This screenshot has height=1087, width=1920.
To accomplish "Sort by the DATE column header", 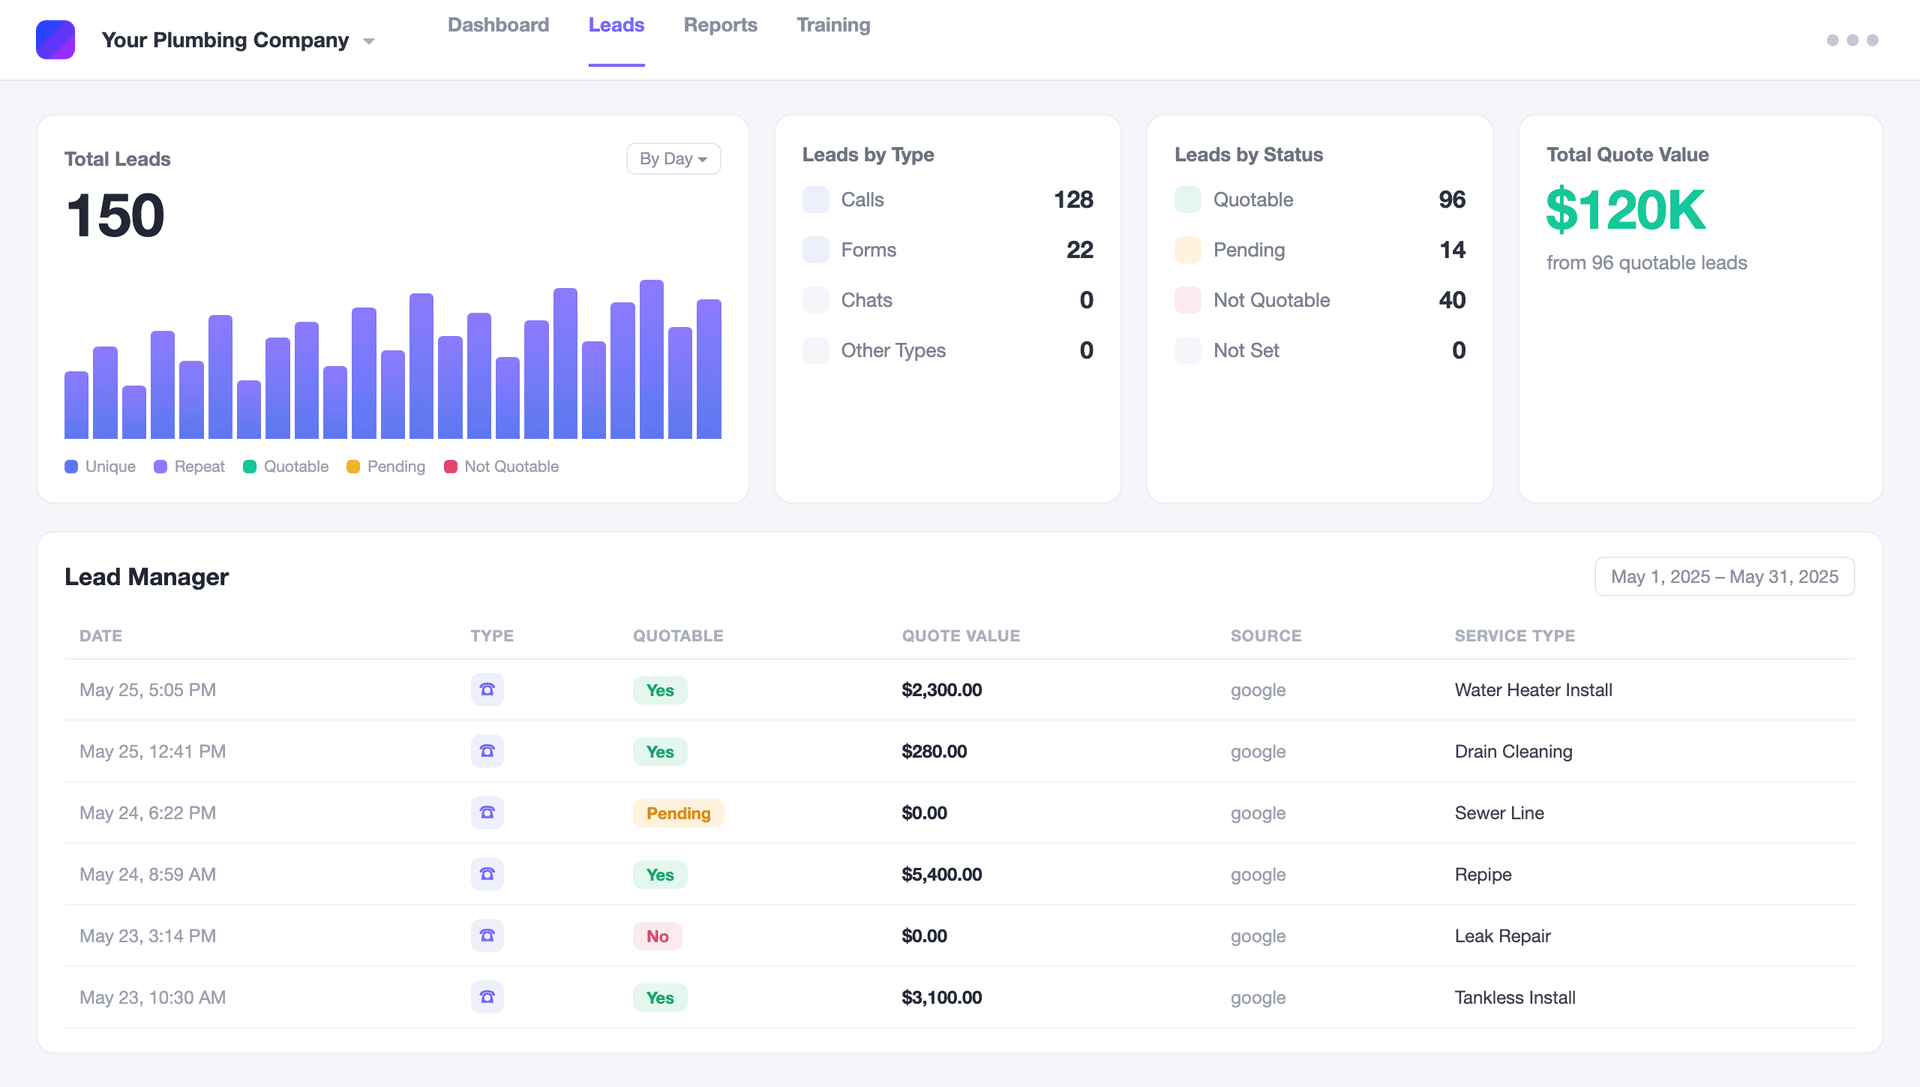I will point(101,635).
